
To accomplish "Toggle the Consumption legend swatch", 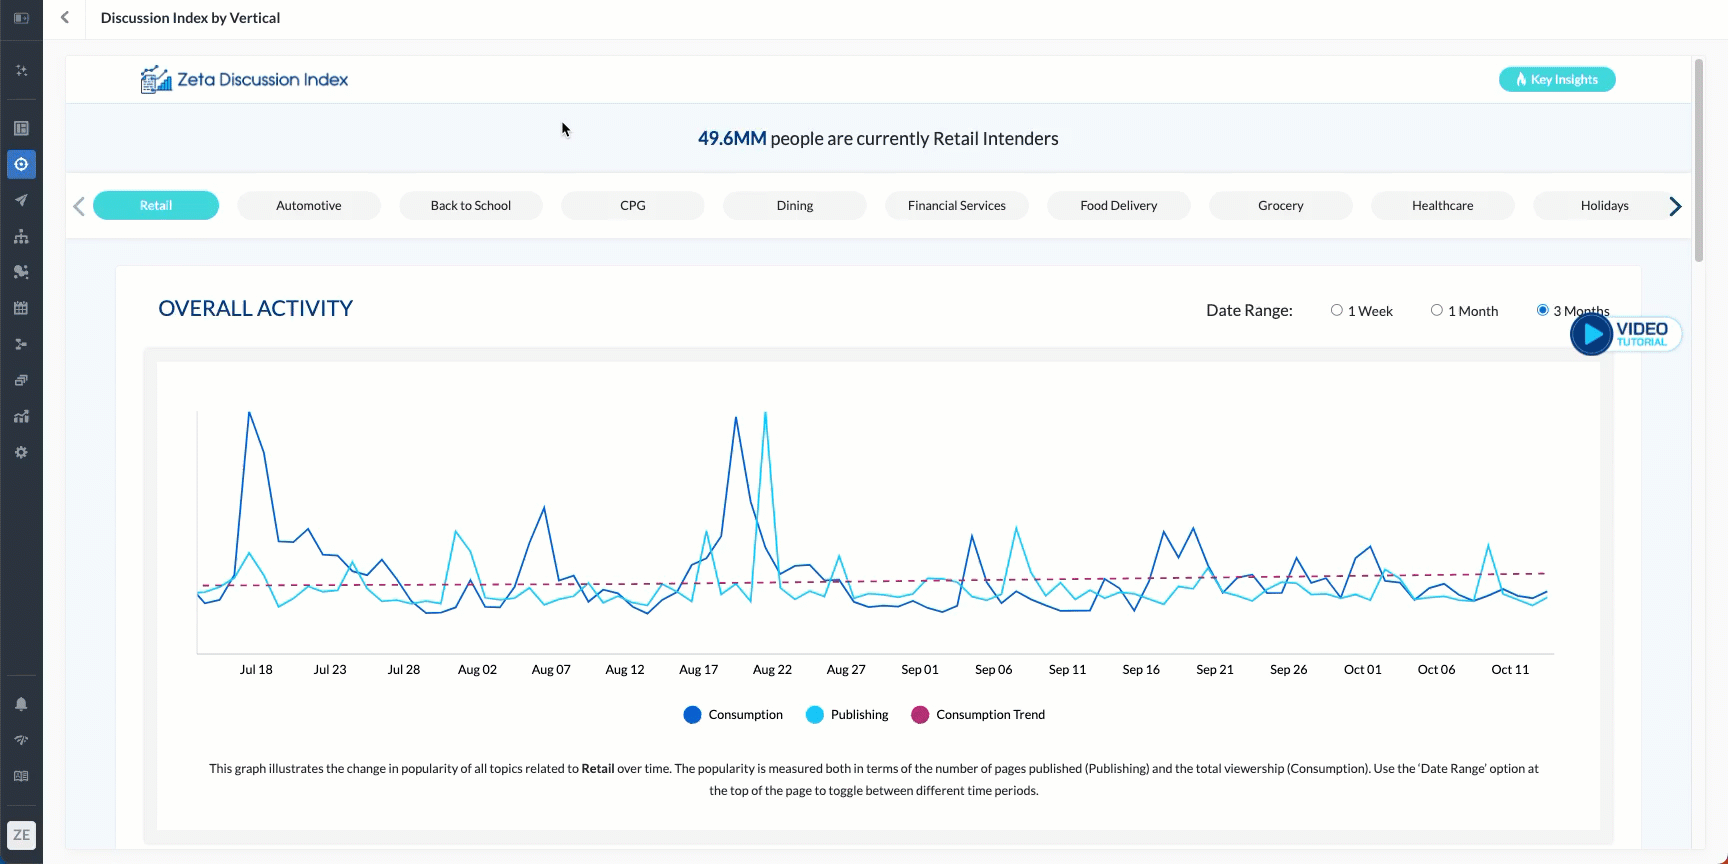I will click(x=692, y=714).
